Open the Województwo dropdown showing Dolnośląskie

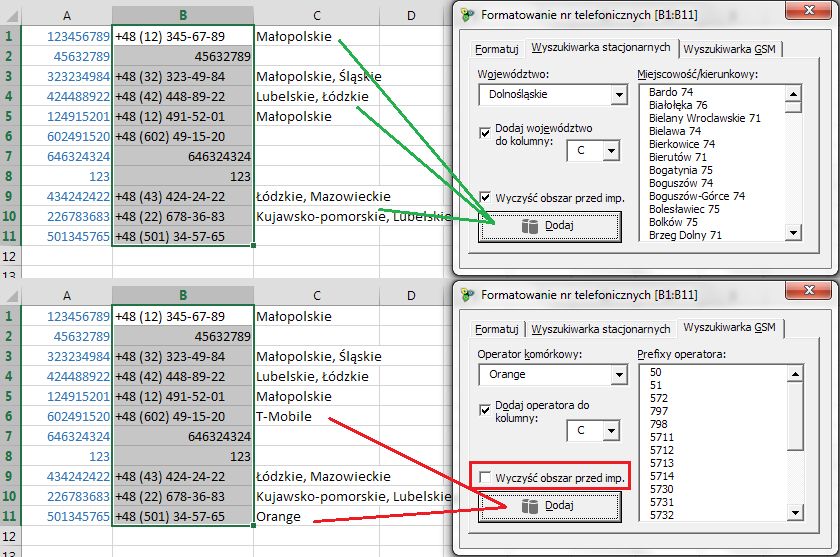pos(619,95)
